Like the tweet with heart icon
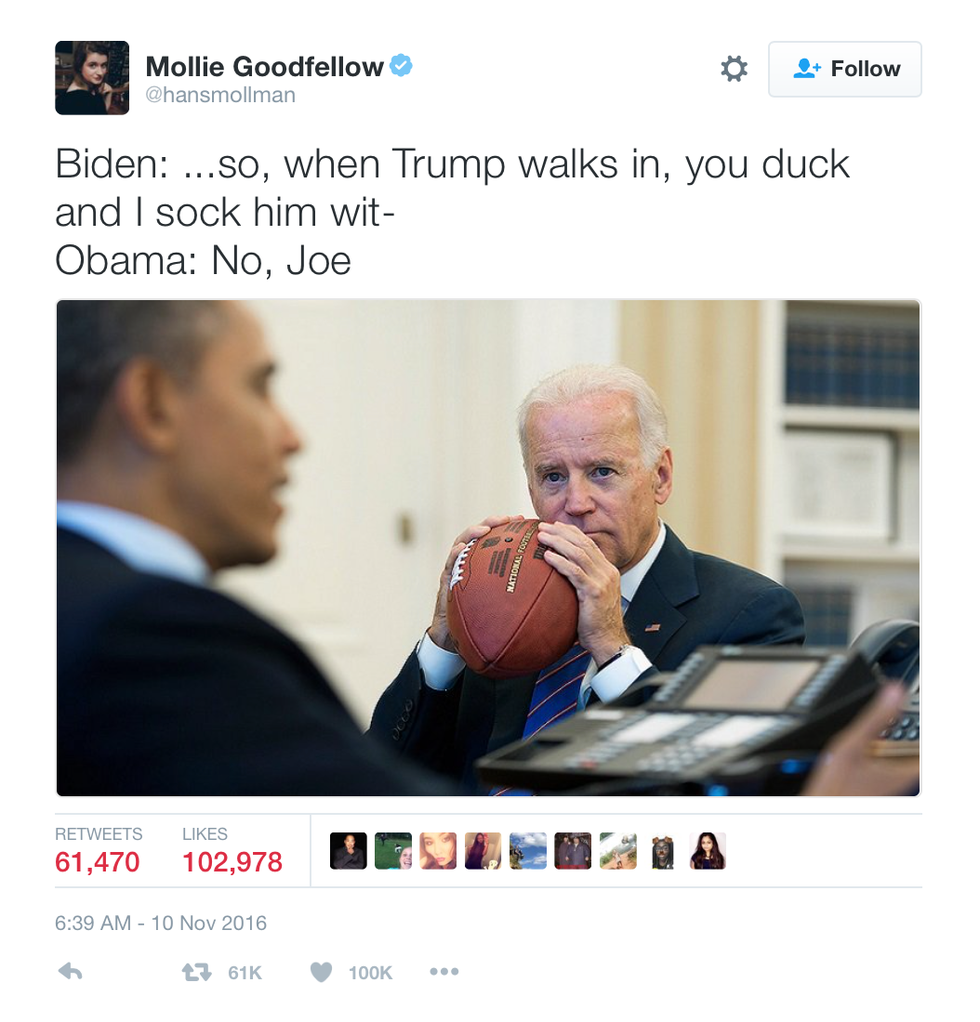This screenshot has width=980, height=1022. click(321, 972)
